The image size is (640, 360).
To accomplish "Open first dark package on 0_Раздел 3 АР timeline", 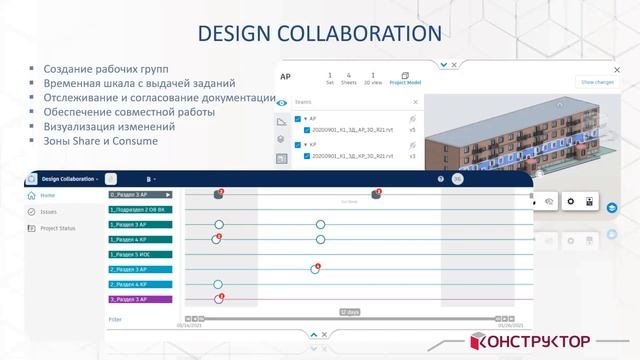I will [219, 195].
